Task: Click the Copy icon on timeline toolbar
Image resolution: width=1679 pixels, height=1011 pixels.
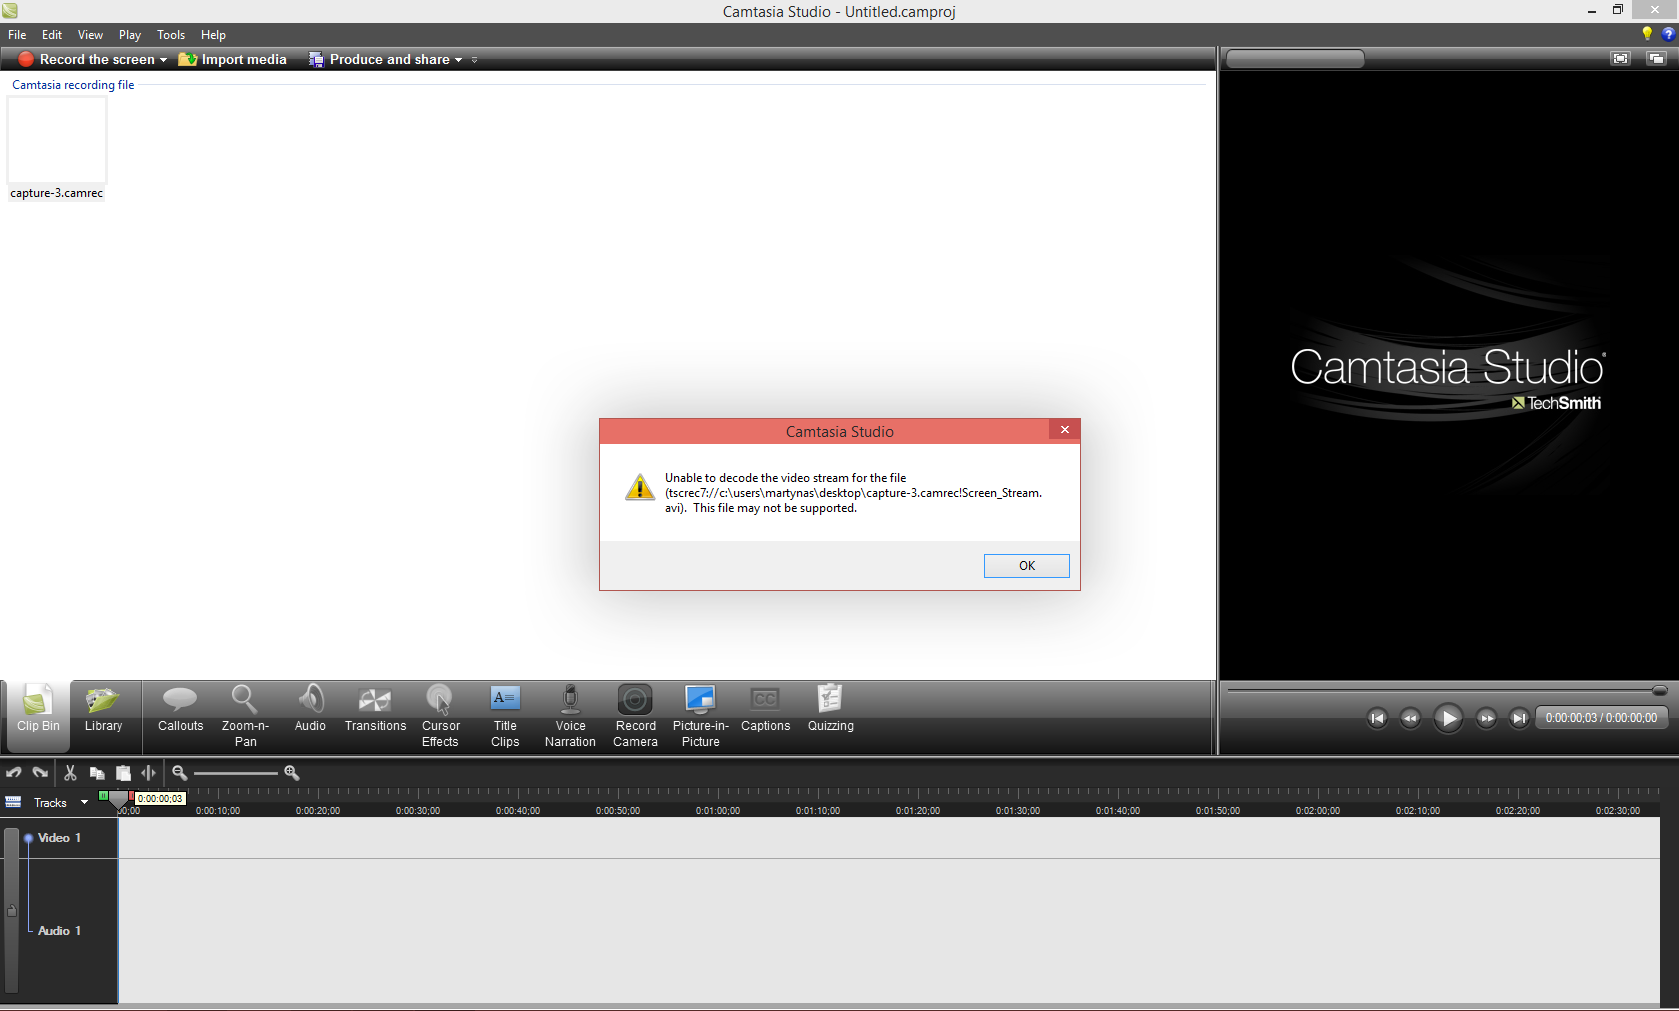Action: tap(97, 773)
